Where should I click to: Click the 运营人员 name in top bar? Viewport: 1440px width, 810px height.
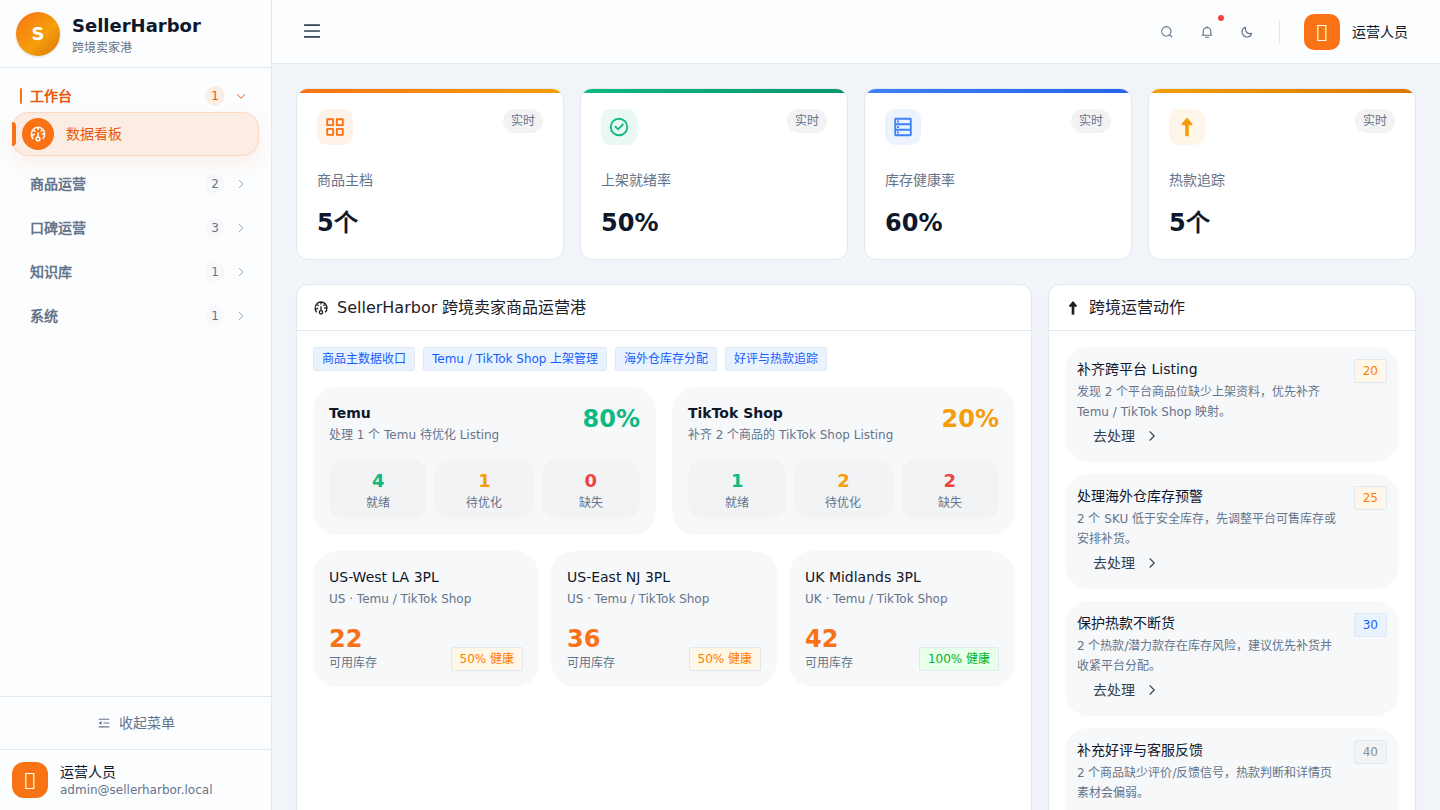1380,32
